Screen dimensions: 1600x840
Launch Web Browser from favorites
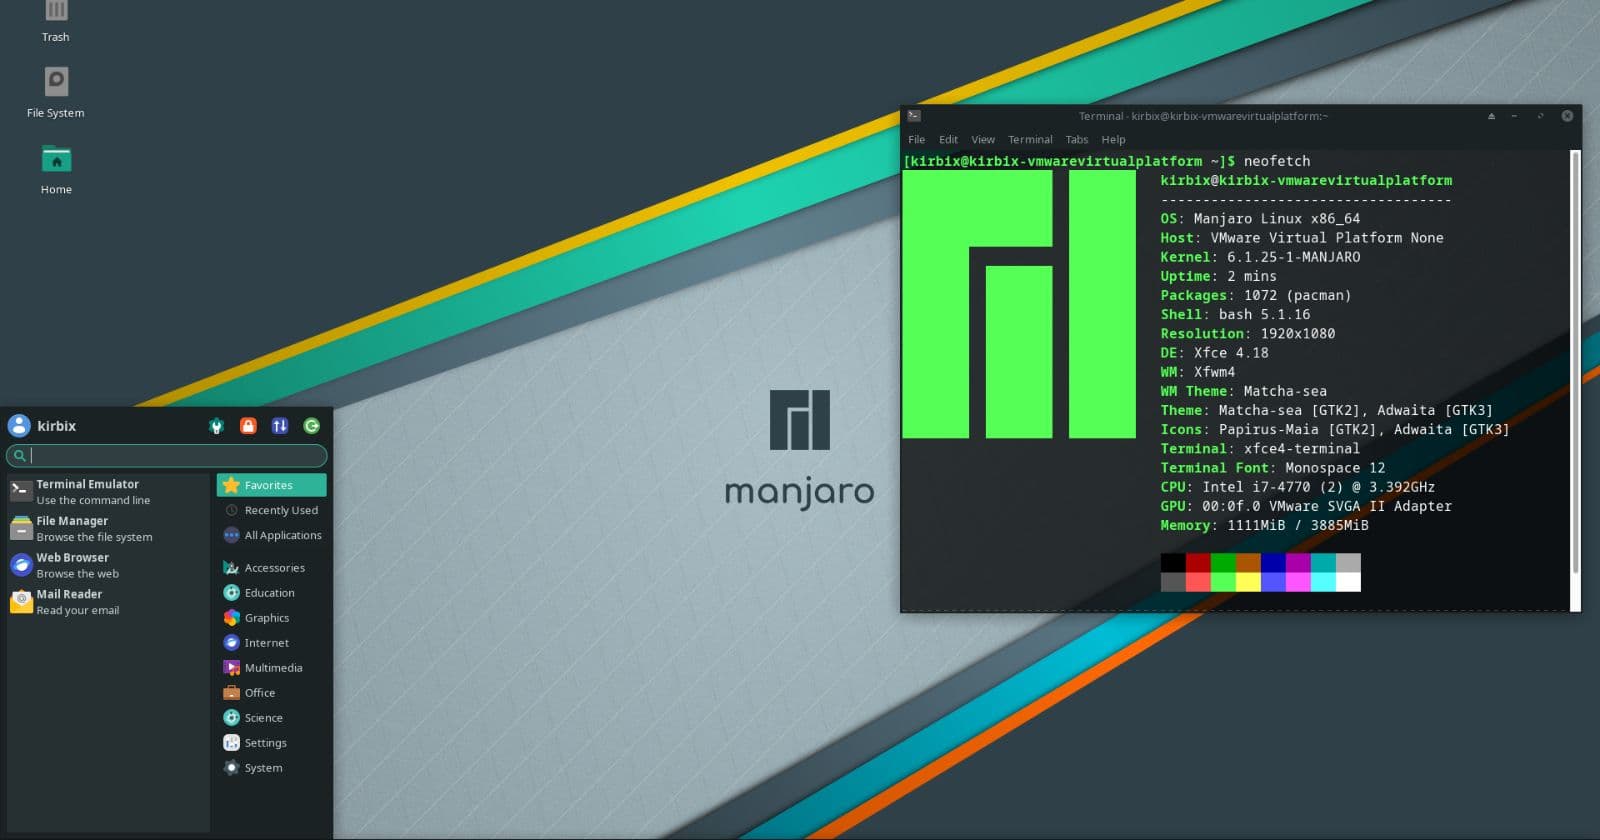(108, 565)
